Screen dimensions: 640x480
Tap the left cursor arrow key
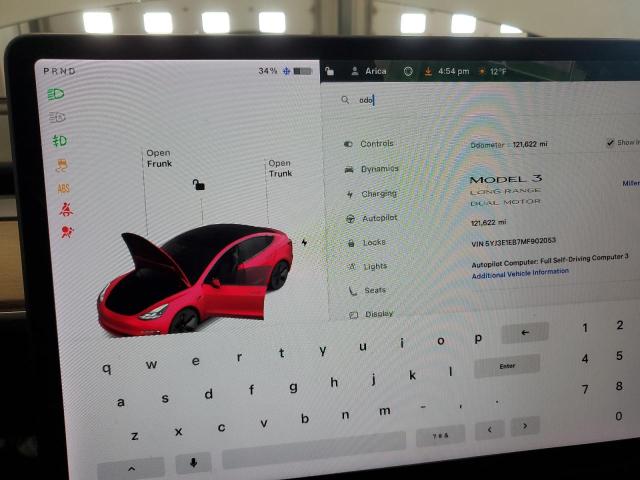pyautogui.click(x=489, y=429)
